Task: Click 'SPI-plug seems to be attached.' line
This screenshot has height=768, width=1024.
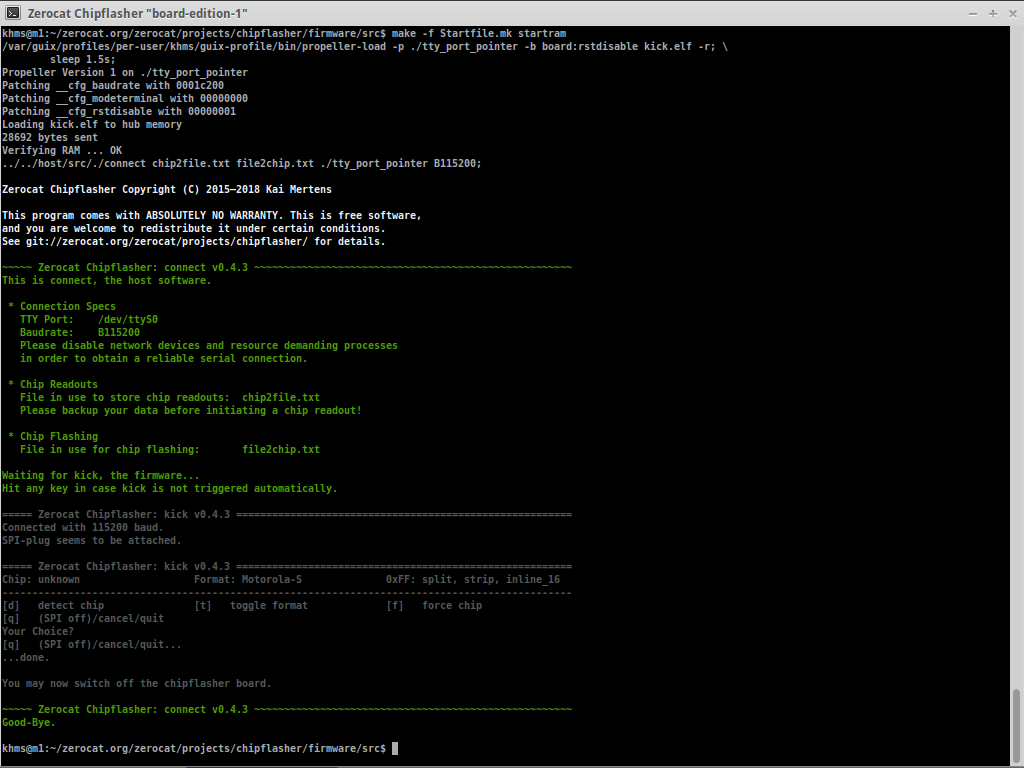Action: pyautogui.click(x=91, y=541)
